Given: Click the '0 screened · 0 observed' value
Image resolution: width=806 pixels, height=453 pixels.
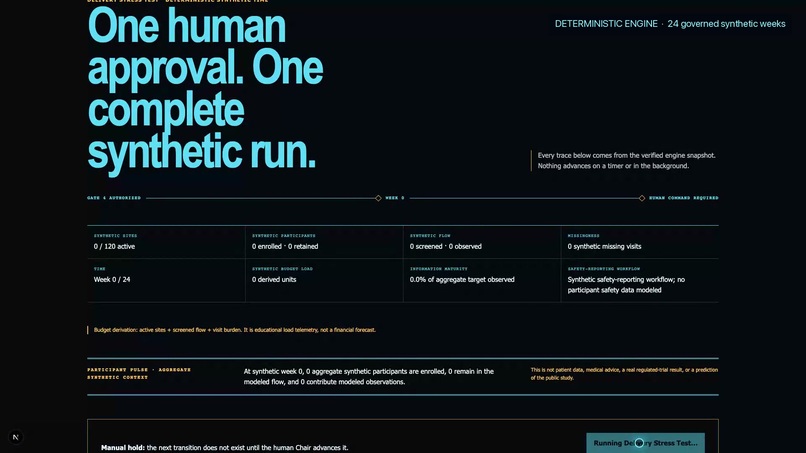Looking at the screenshot, I should [446, 246].
